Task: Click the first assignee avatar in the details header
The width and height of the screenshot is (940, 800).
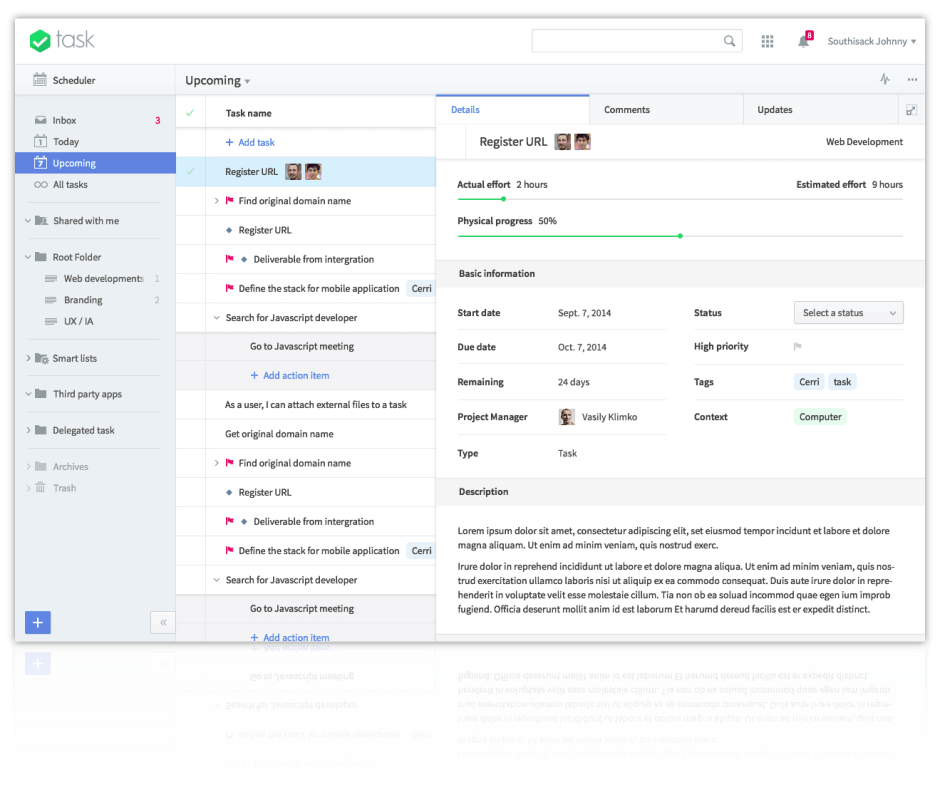Action: [562, 142]
